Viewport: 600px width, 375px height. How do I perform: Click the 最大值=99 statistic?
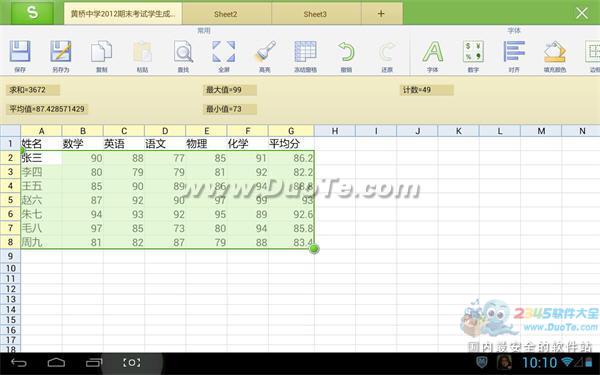pos(229,90)
